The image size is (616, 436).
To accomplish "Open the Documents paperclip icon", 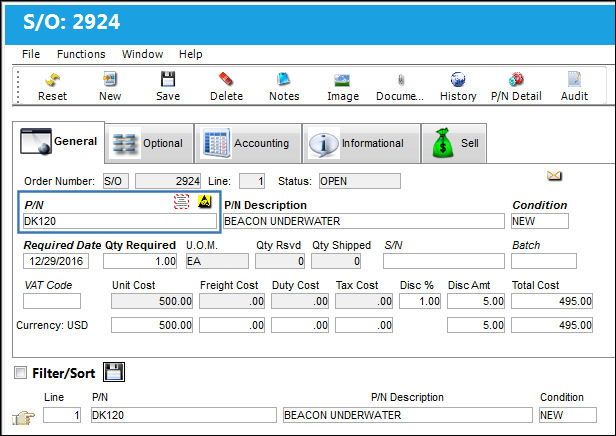I will click(401, 80).
